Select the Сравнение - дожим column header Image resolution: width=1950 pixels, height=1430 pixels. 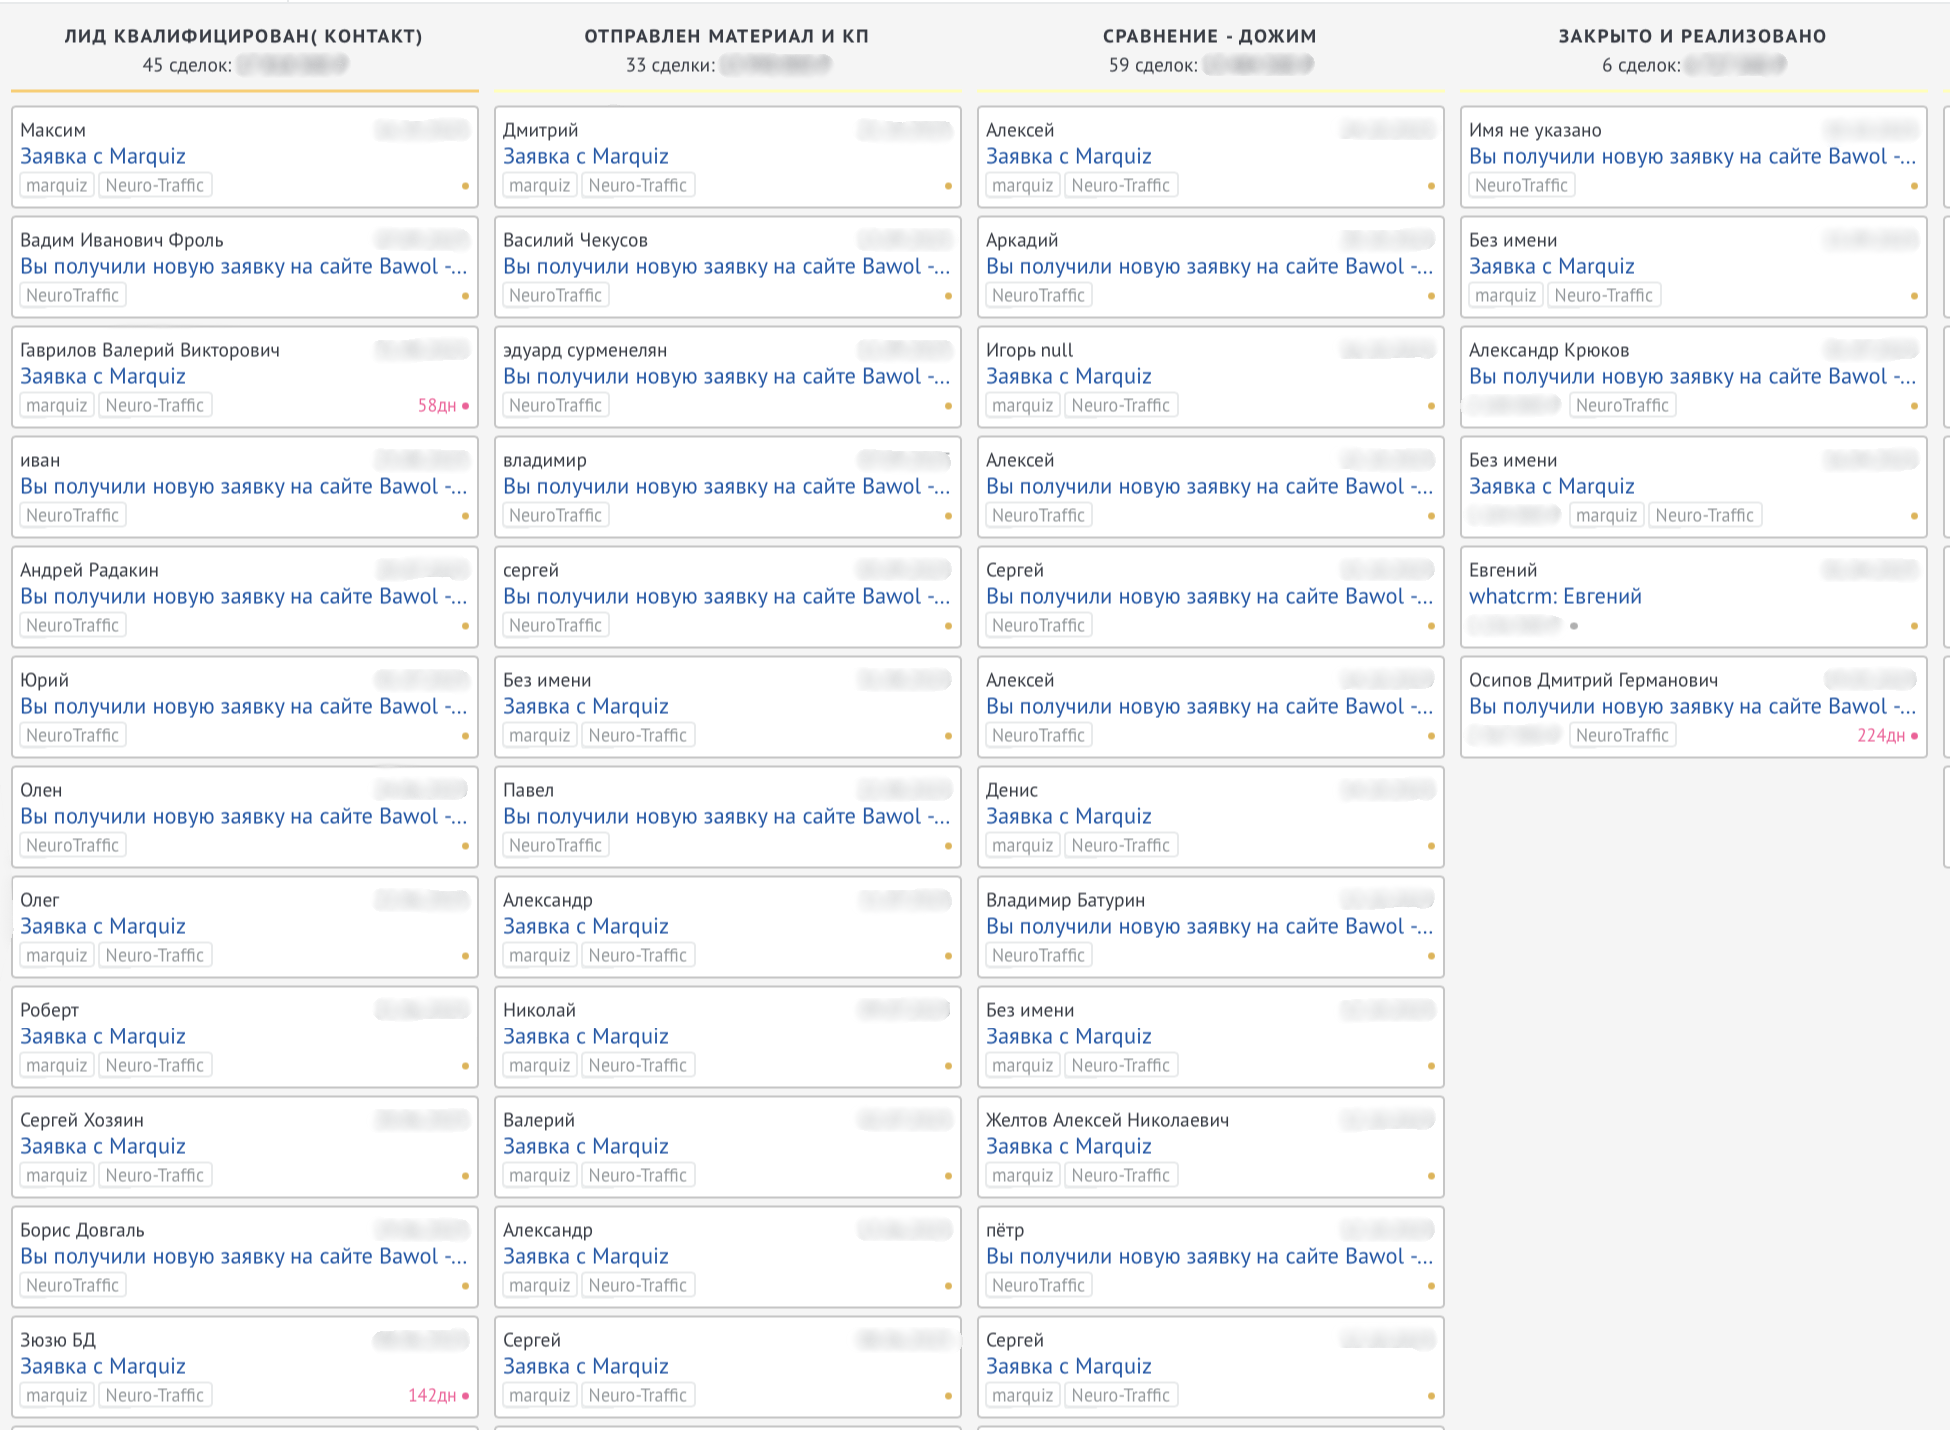(x=1209, y=37)
